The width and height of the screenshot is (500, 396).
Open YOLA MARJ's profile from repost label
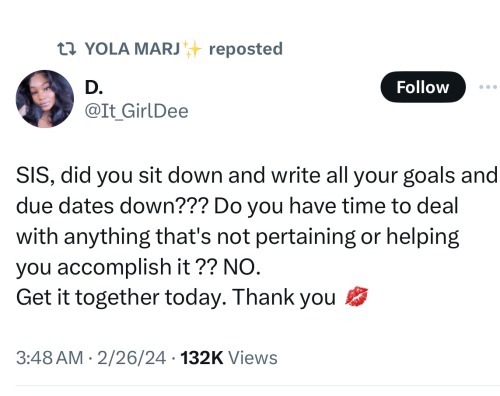click(132, 49)
